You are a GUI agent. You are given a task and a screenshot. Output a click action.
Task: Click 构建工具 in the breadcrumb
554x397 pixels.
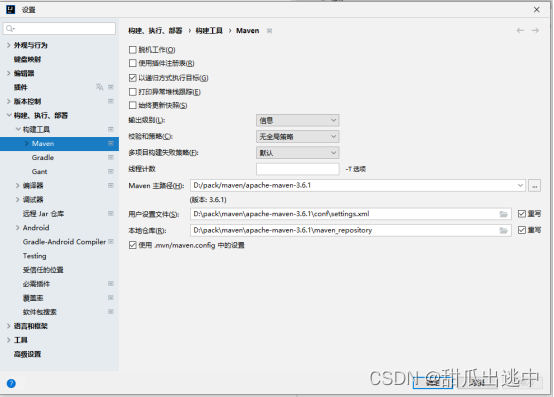(x=209, y=31)
